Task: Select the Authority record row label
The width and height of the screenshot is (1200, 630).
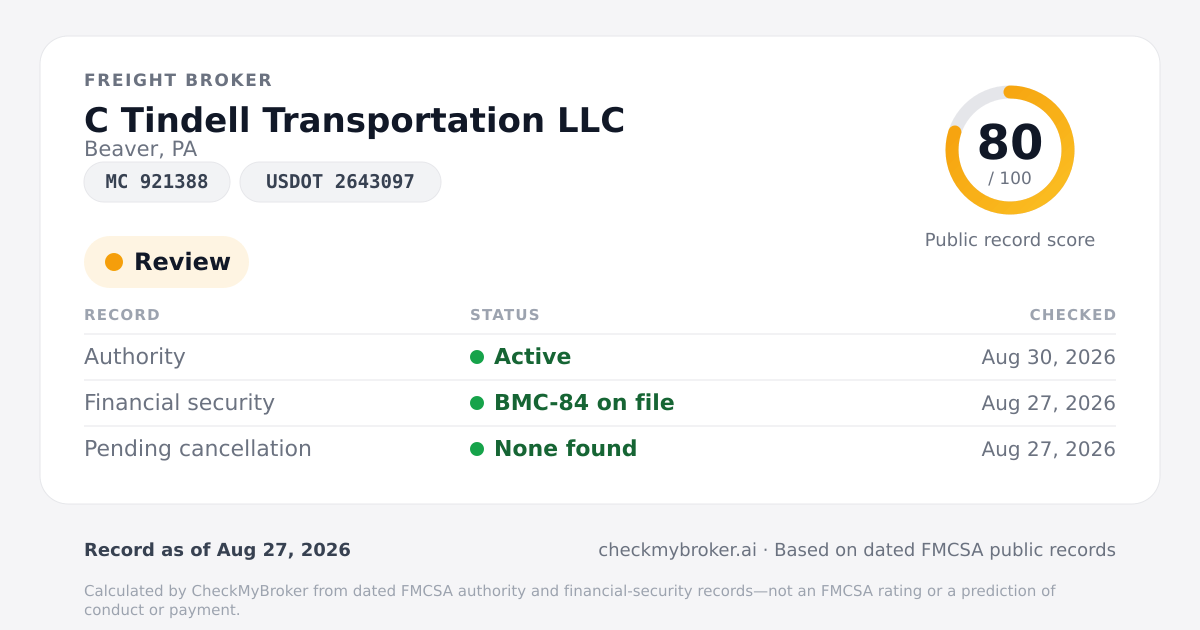Action: coord(135,357)
